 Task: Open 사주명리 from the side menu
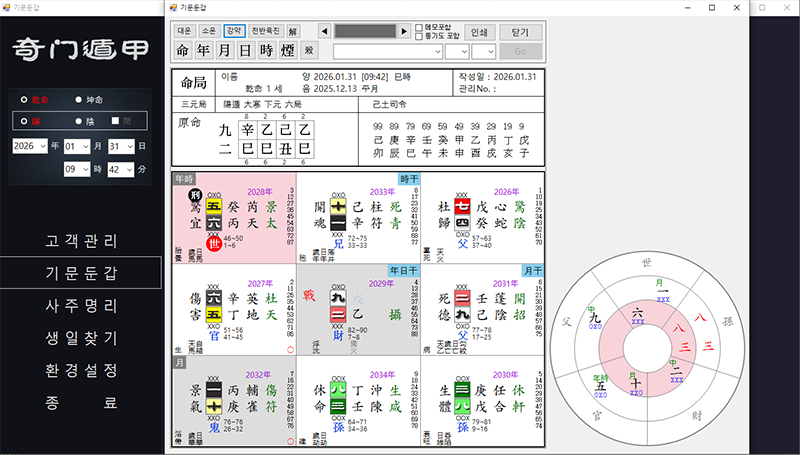pos(81,305)
